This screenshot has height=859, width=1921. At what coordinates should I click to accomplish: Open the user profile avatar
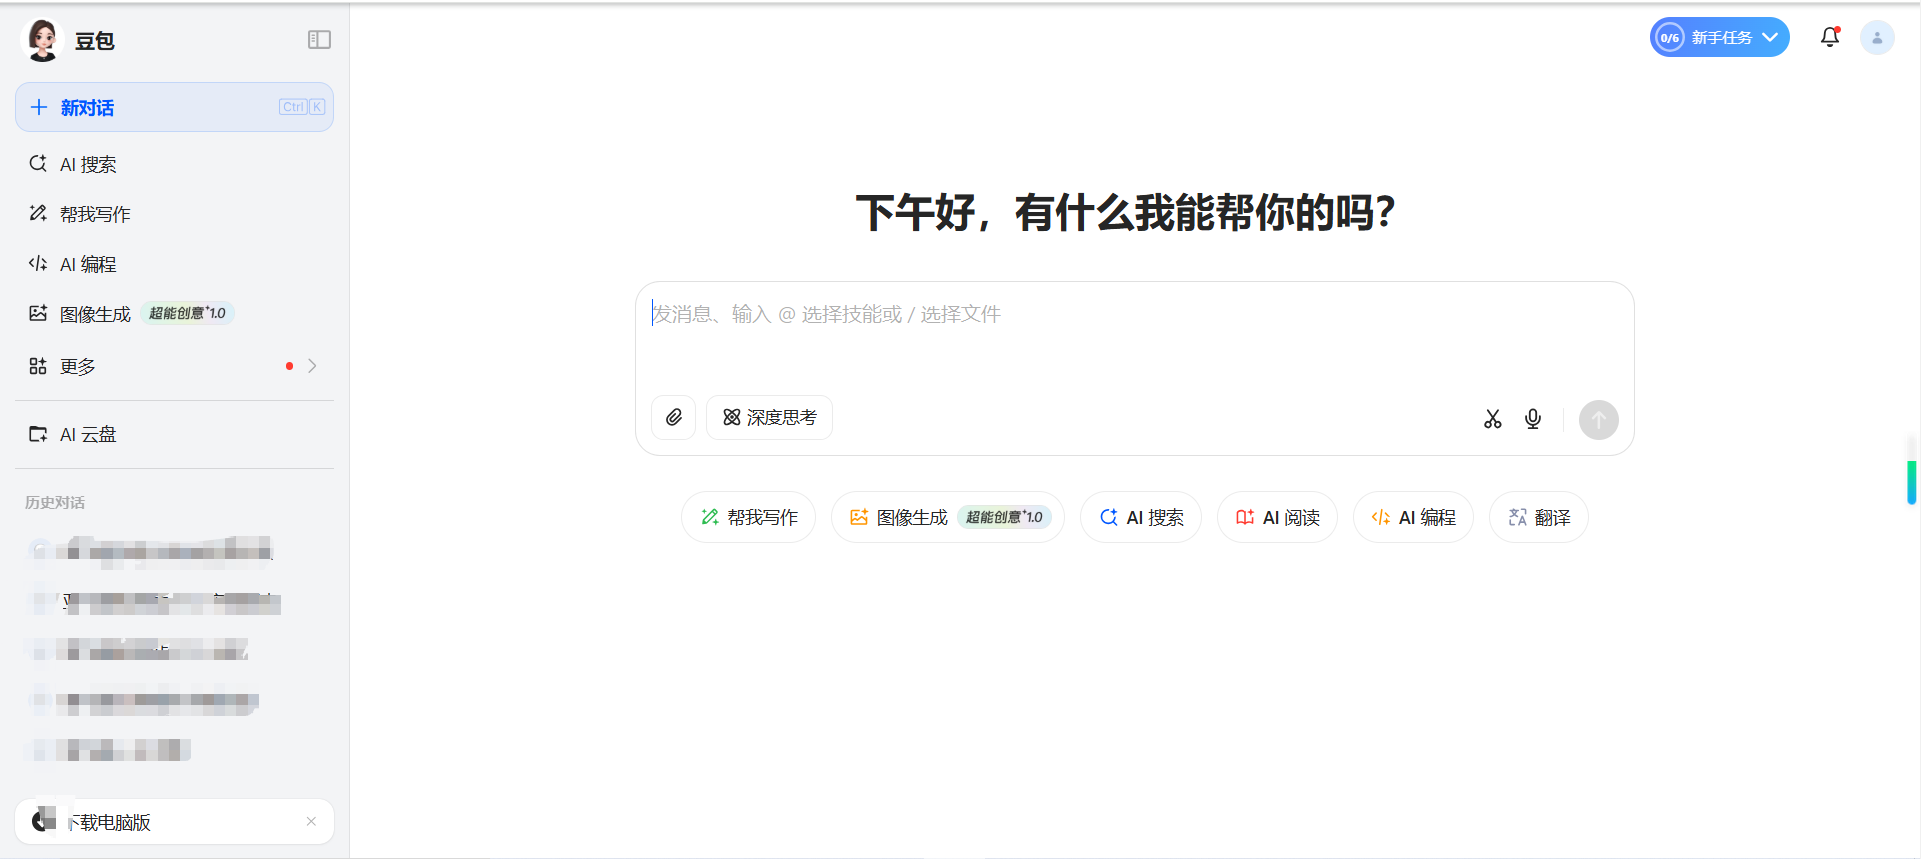point(1877,38)
